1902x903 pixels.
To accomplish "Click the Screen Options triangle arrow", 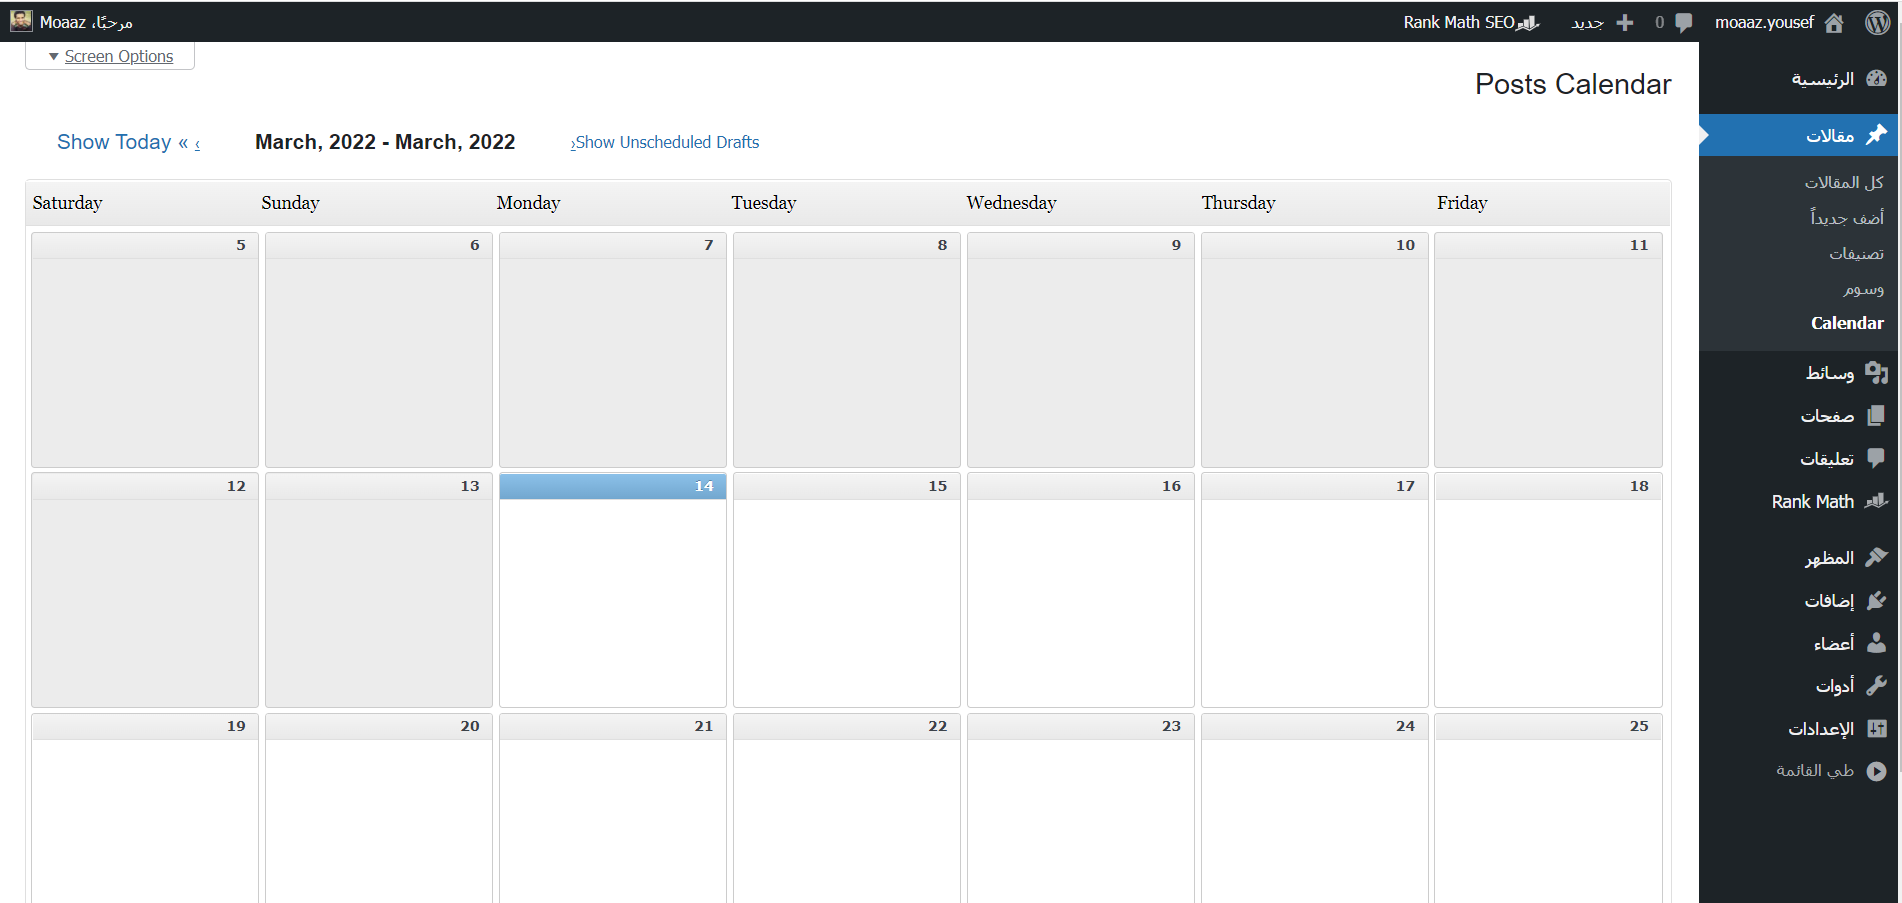I will pos(53,57).
